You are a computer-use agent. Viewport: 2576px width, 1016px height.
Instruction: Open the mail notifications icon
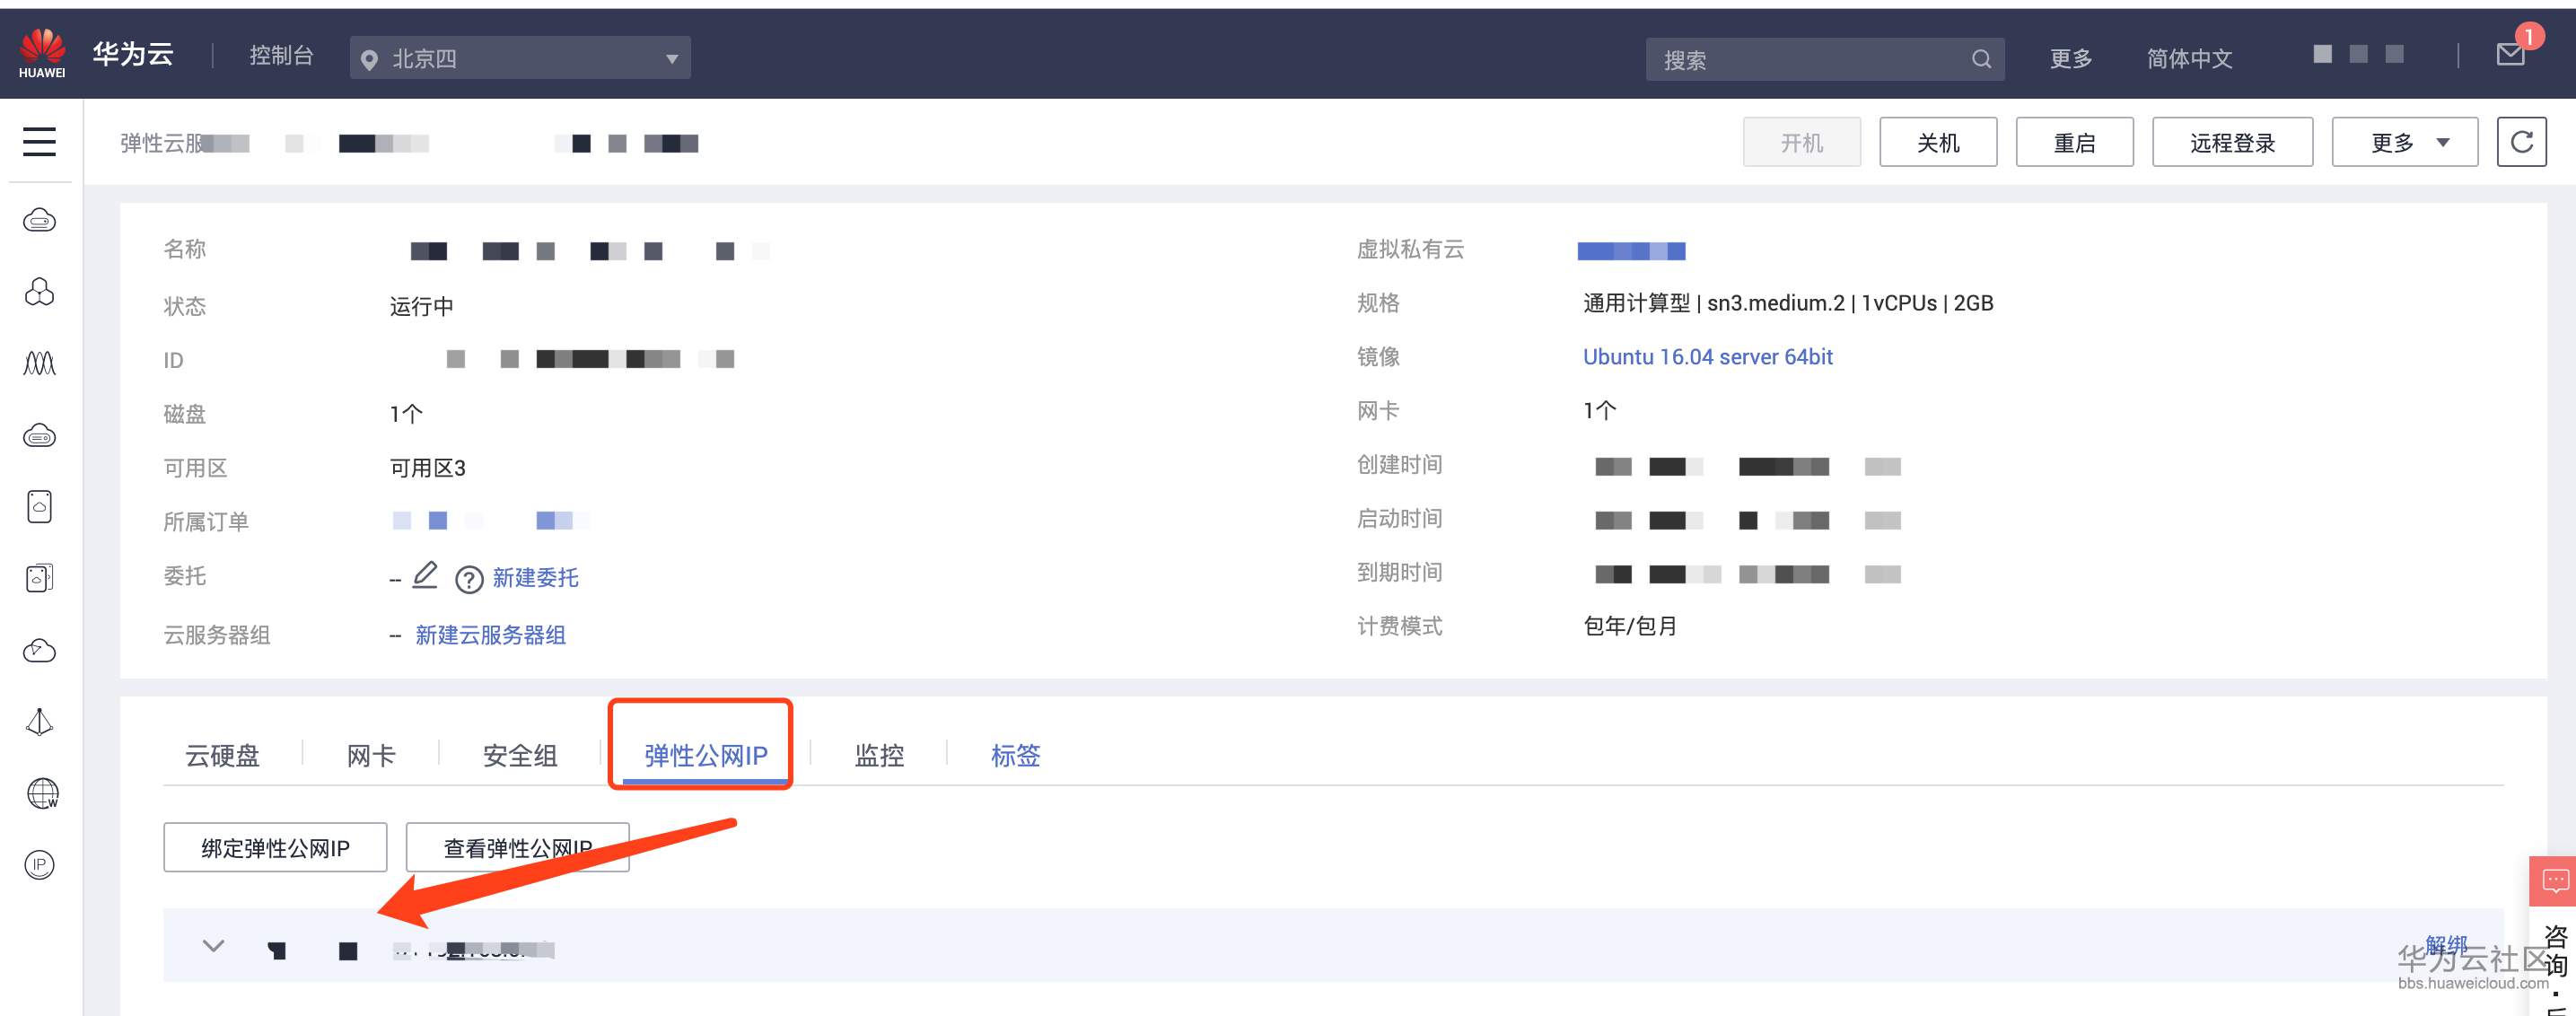point(2510,55)
